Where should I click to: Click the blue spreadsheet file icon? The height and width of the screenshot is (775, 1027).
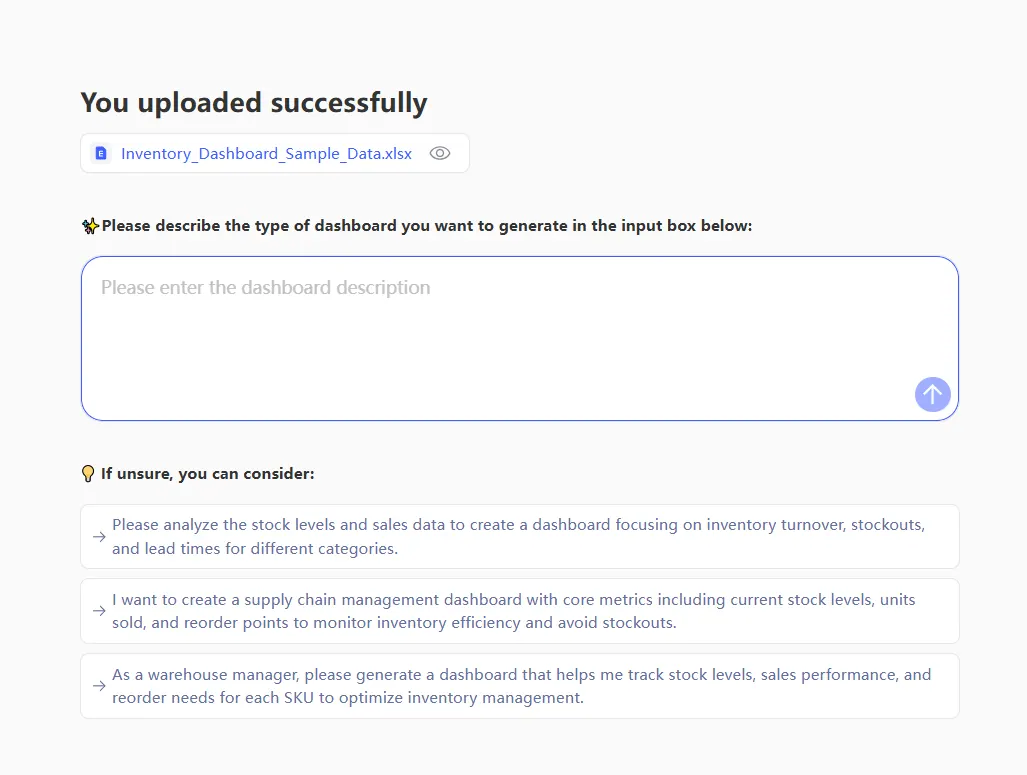100,153
